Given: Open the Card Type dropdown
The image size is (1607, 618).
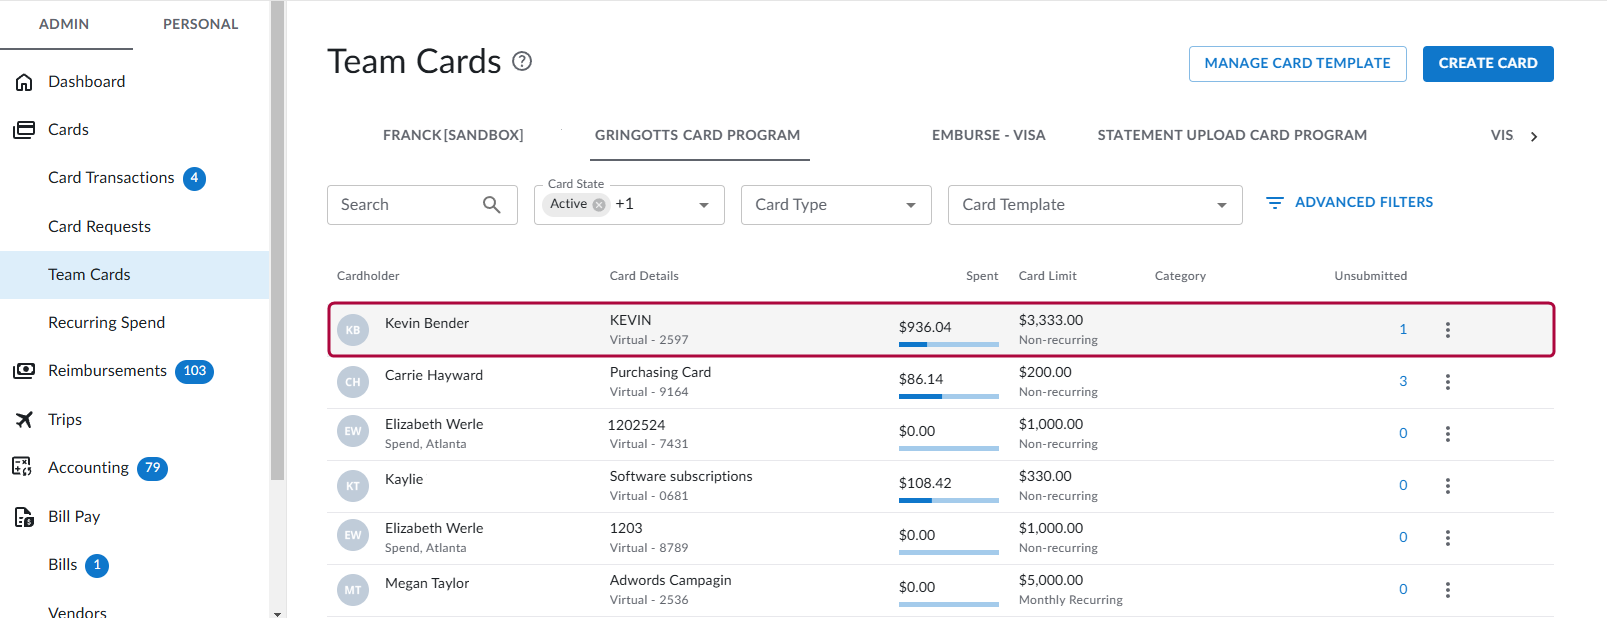Looking at the screenshot, I should point(910,205).
